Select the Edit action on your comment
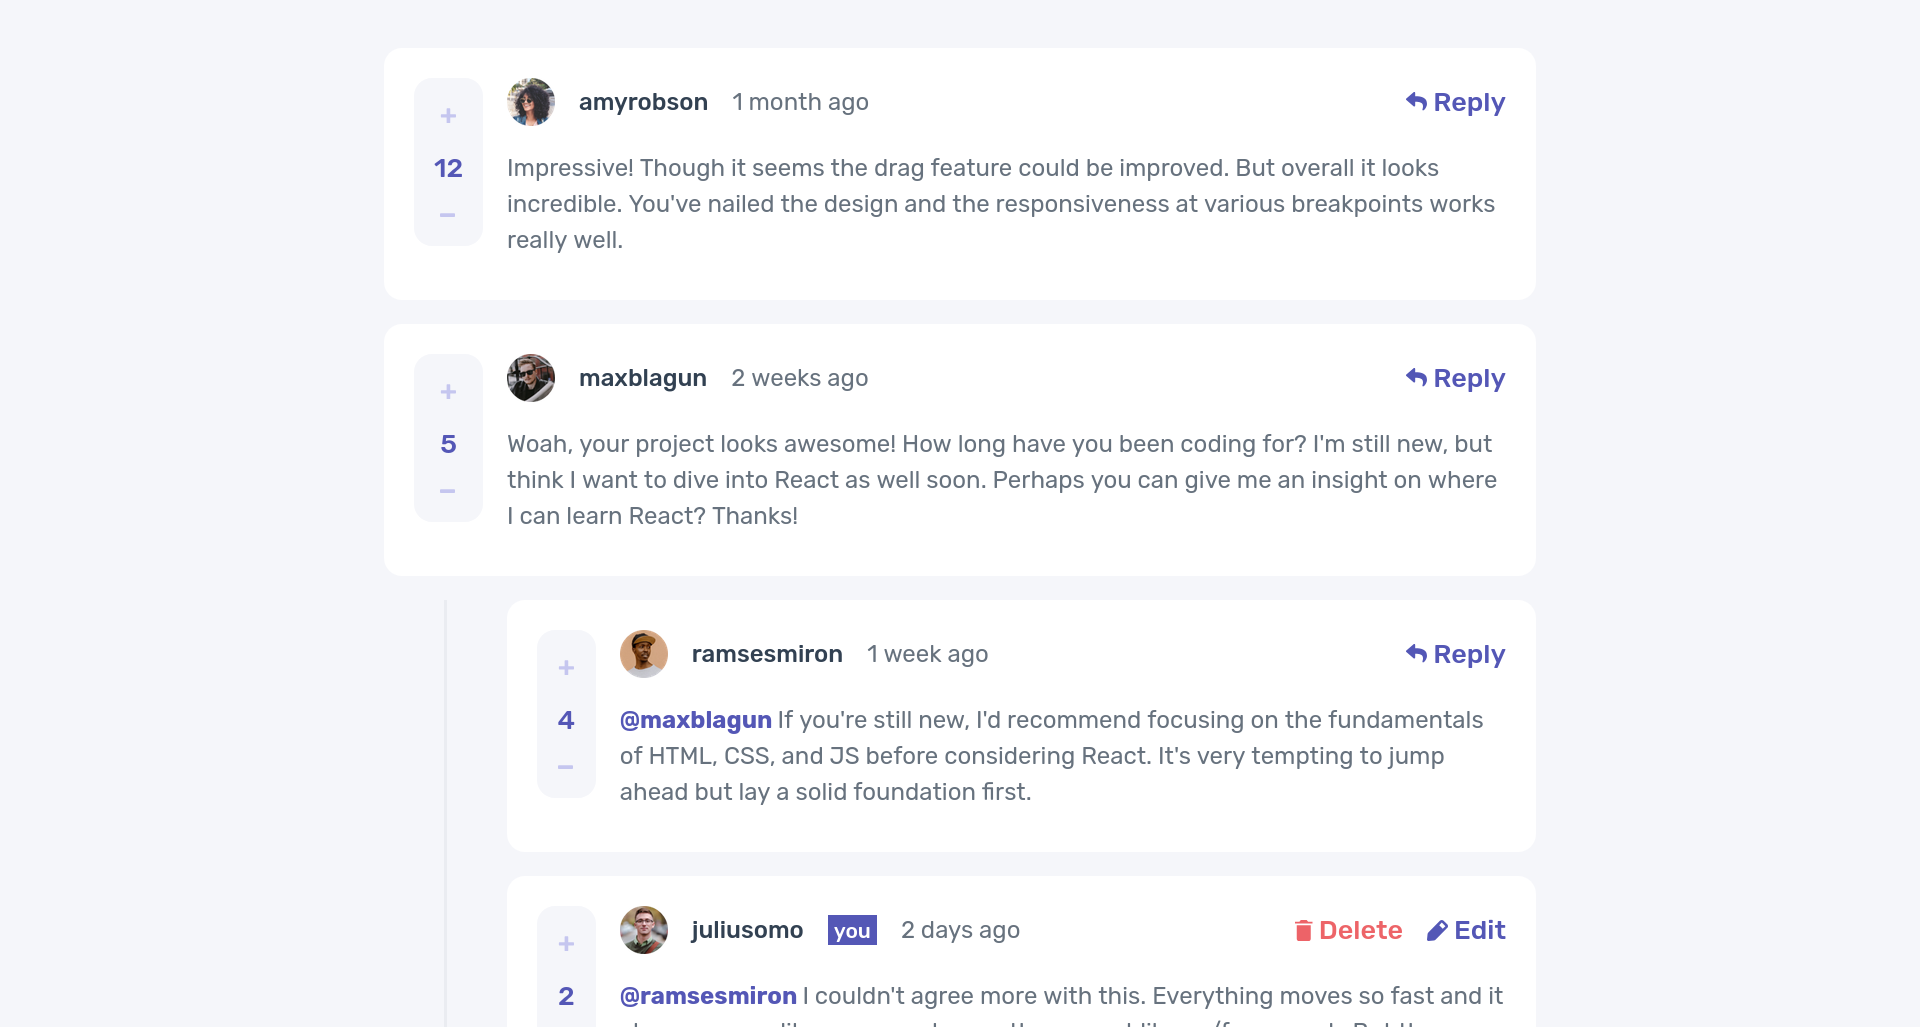The image size is (1920, 1027). click(x=1466, y=929)
